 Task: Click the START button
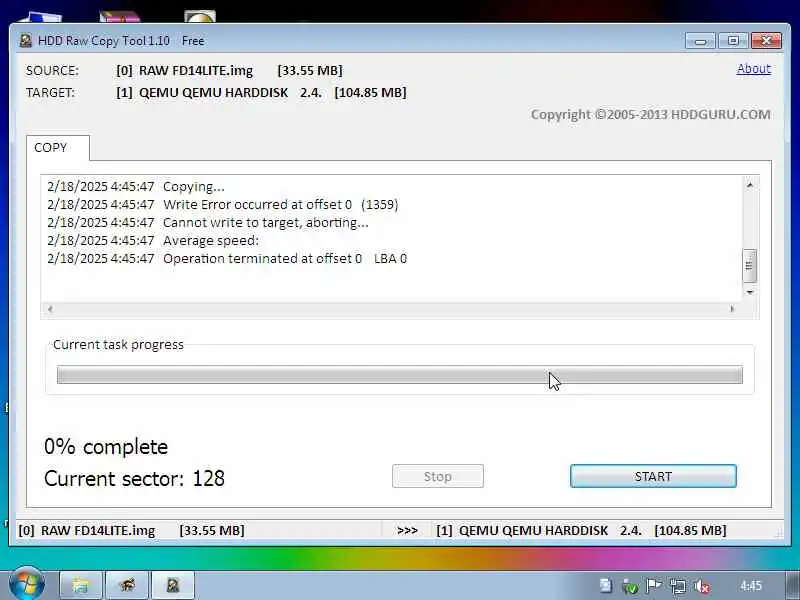(x=653, y=476)
